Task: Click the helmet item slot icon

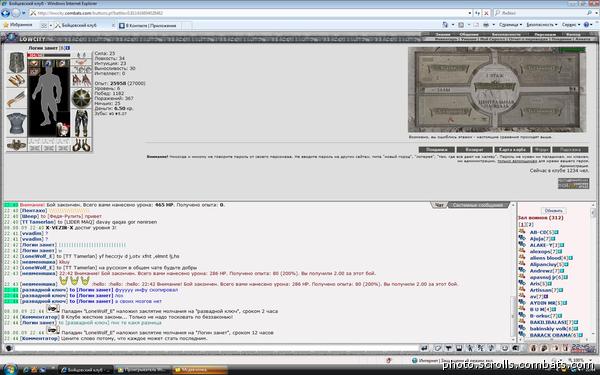Action: [16, 62]
